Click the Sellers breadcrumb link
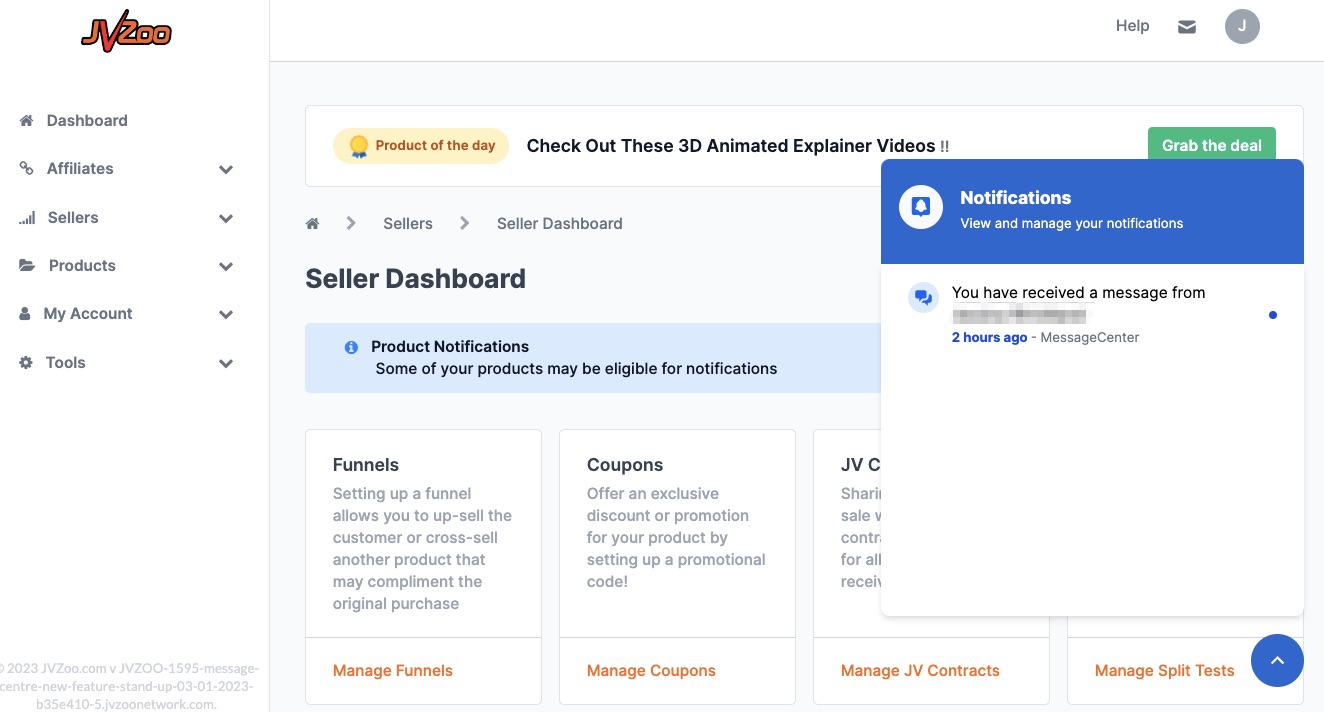Viewport: 1324px width, 712px height. click(x=408, y=223)
